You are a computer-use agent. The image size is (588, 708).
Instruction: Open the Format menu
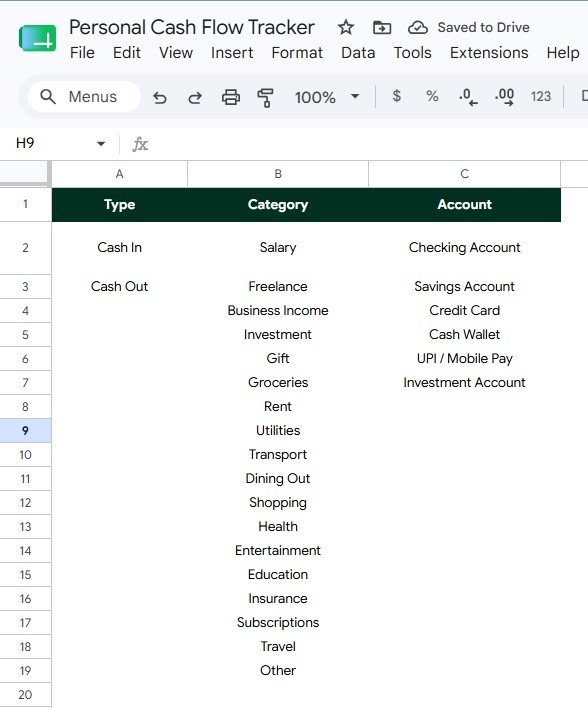point(297,53)
